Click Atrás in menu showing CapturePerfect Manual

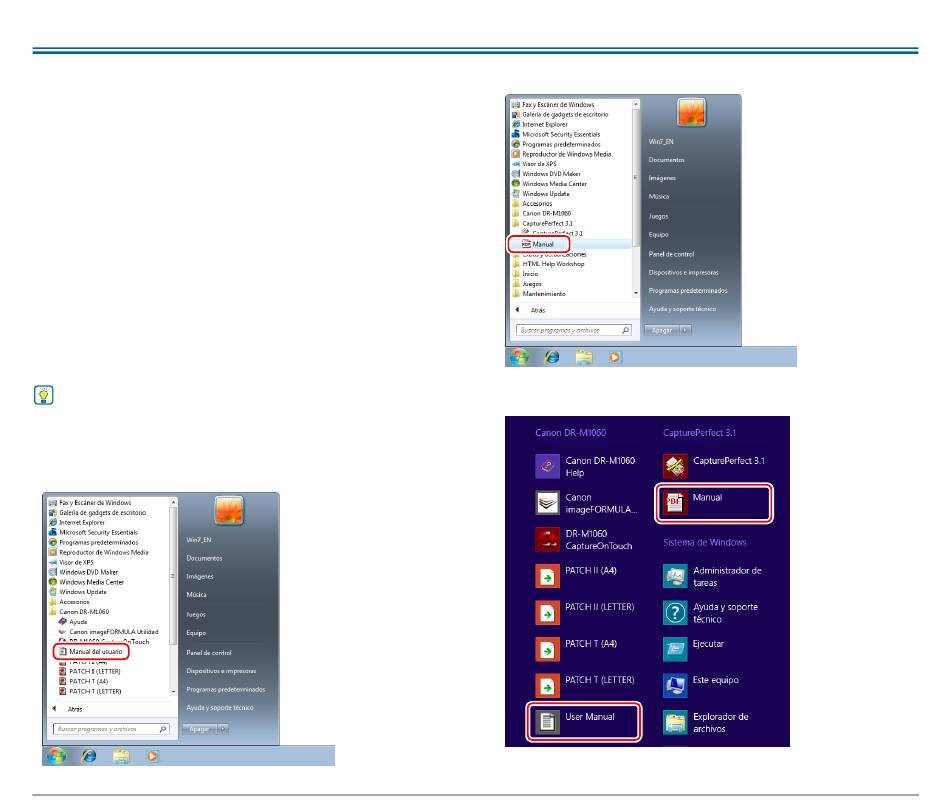pos(531,310)
